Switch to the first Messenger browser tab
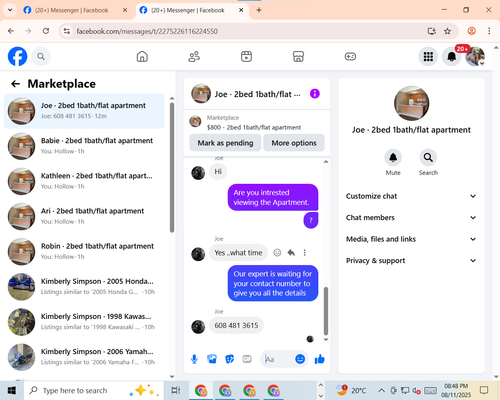Image resolution: width=500 pixels, height=400 pixels. coord(75,10)
